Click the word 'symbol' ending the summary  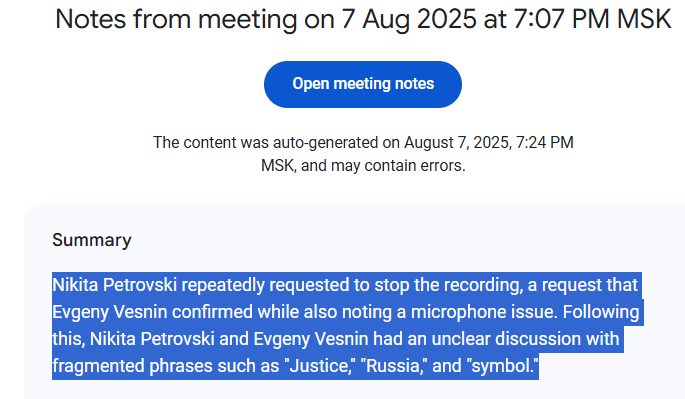[x=501, y=366]
